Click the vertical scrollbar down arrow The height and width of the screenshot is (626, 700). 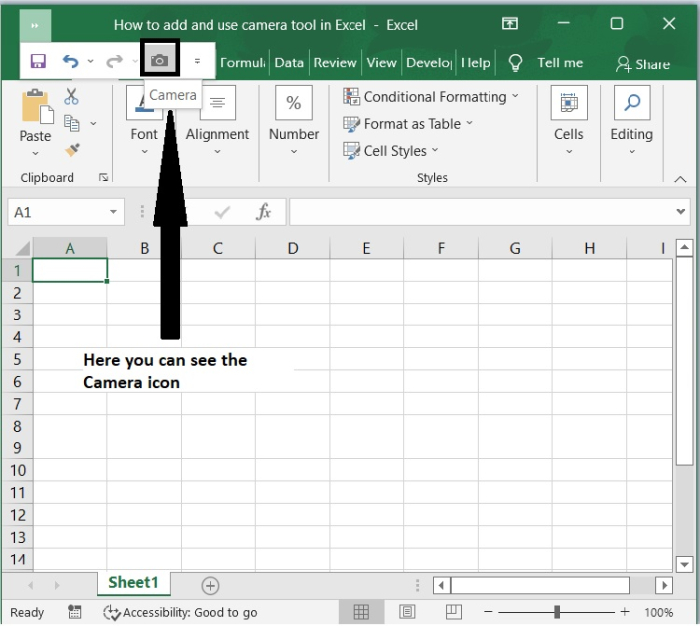coord(684,564)
